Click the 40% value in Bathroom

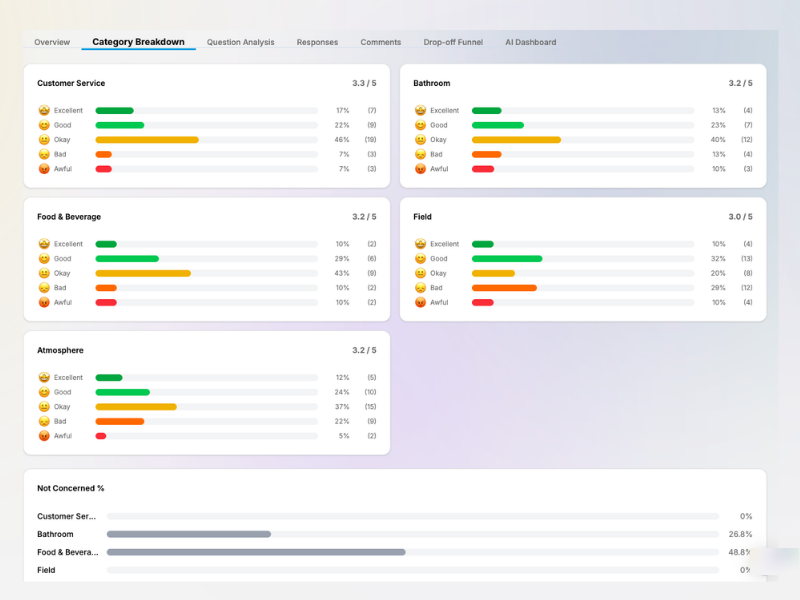[718, 140]
